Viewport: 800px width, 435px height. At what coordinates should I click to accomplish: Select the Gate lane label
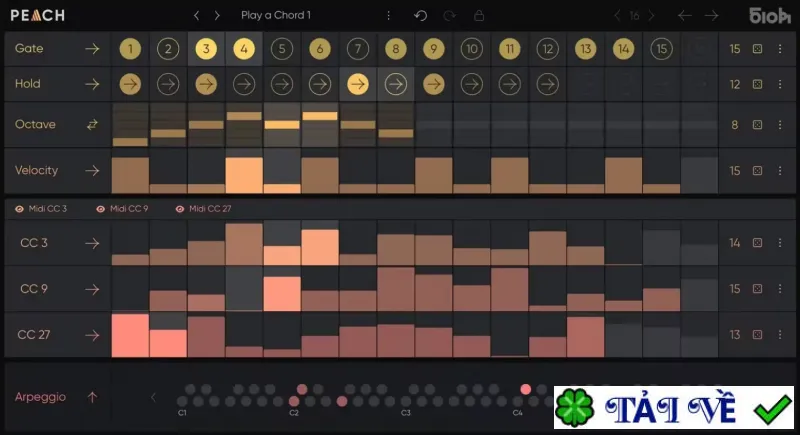(29, 48)
